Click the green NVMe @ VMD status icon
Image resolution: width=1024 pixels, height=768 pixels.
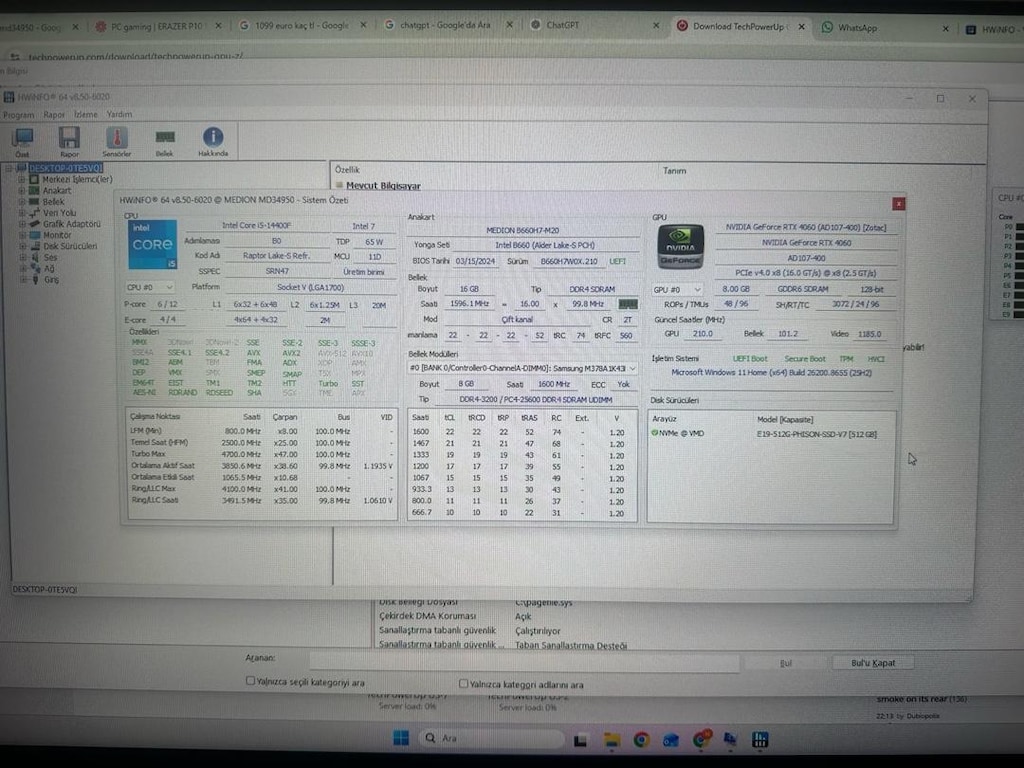654,433
